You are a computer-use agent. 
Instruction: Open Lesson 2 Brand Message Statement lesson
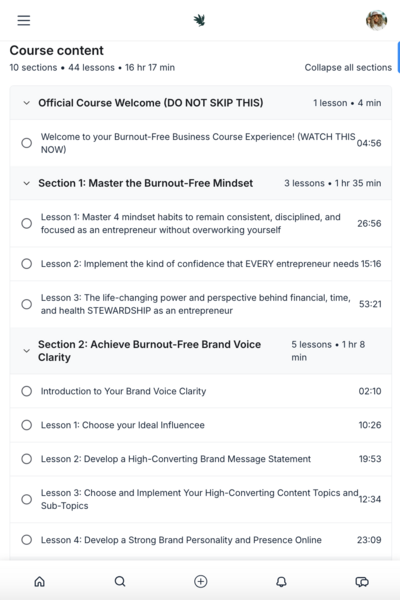(x=176, y=459)
